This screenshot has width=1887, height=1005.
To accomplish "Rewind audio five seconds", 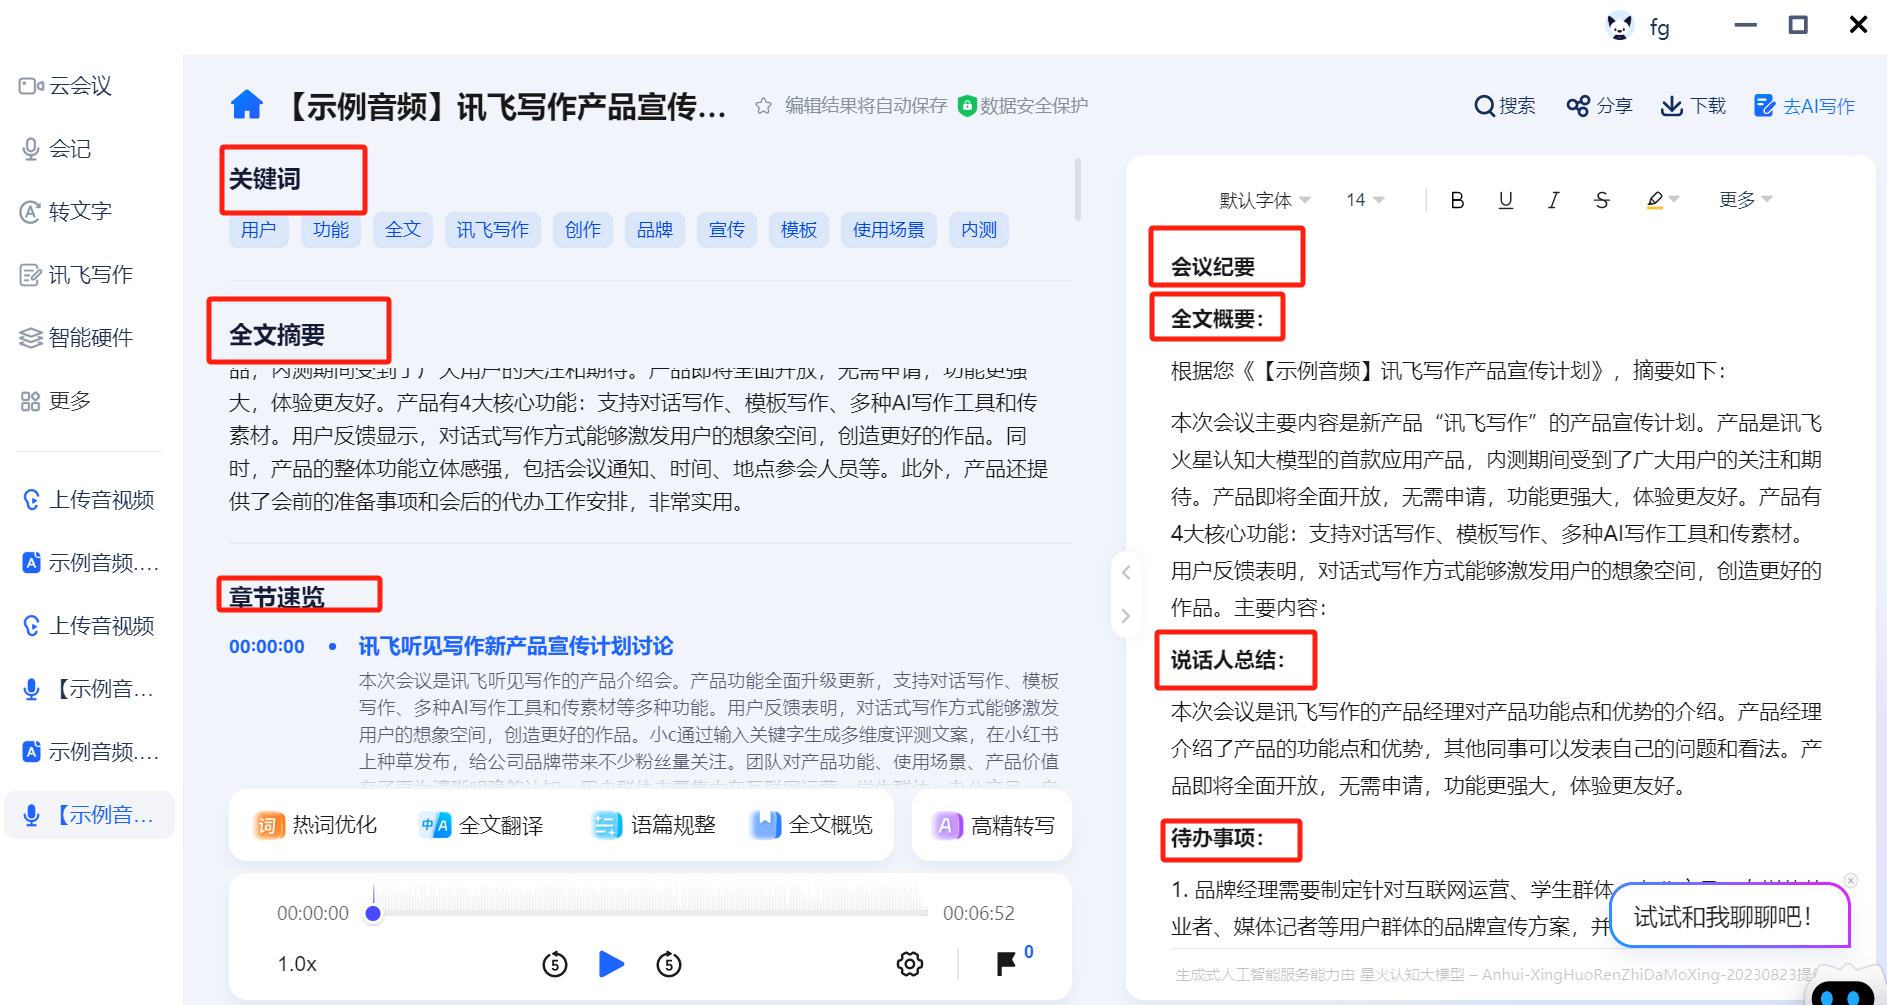I will click(x=555, y=964).
